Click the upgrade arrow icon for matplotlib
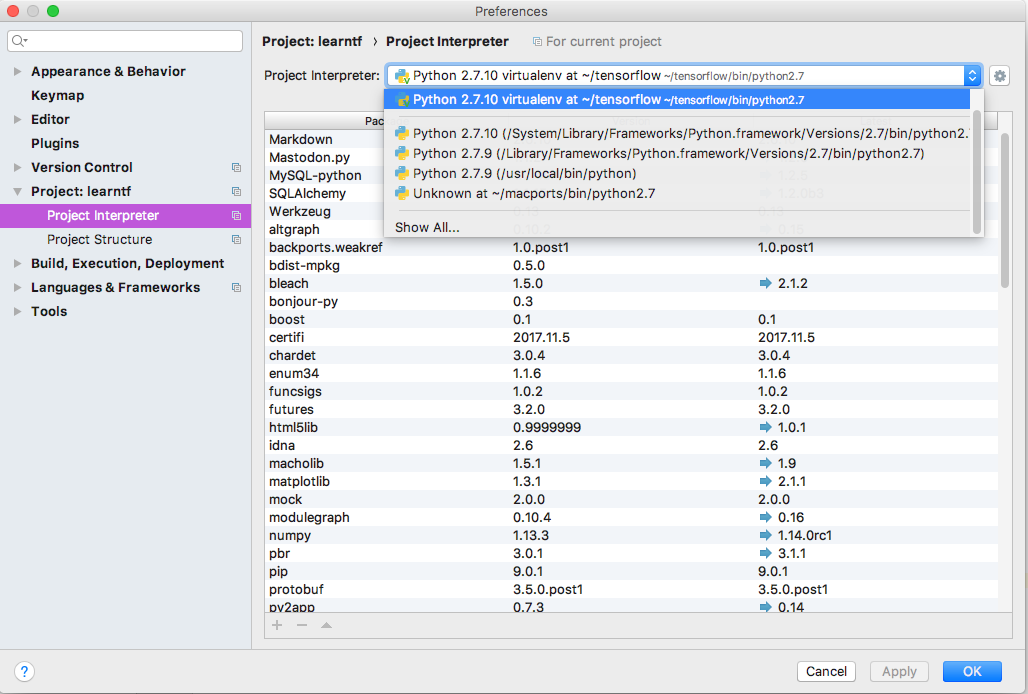1028x694 pixels. click(765, 481)
